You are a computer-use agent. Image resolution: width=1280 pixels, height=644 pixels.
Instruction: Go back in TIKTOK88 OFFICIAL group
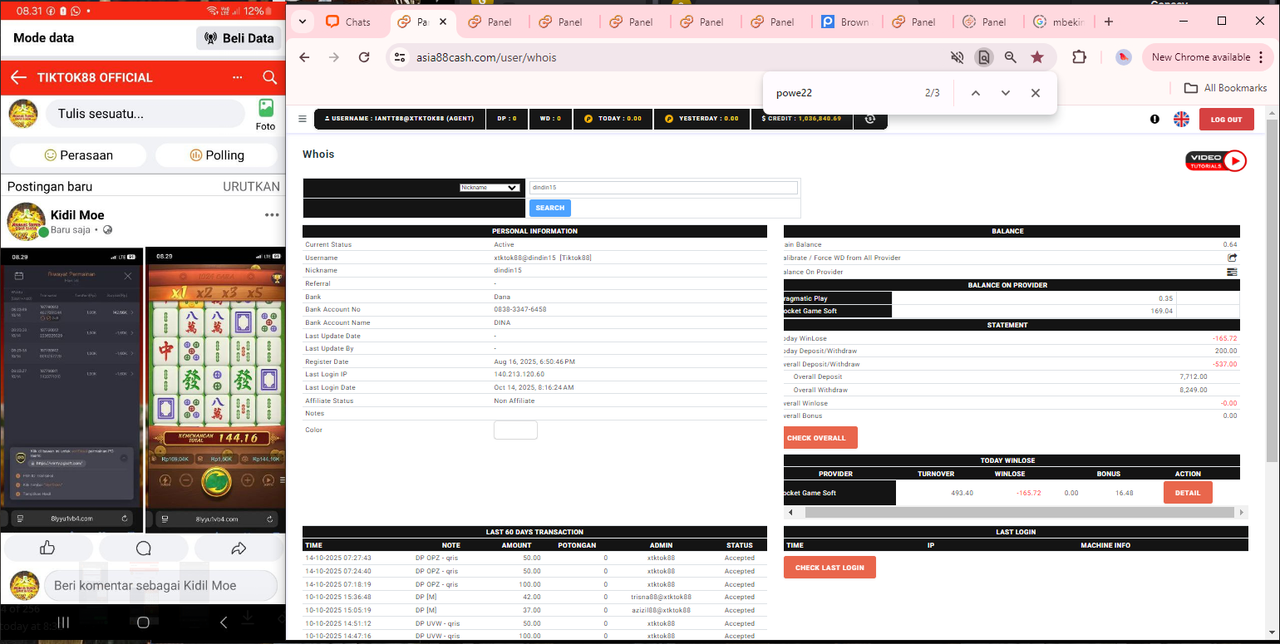click(x=18, y=77)
